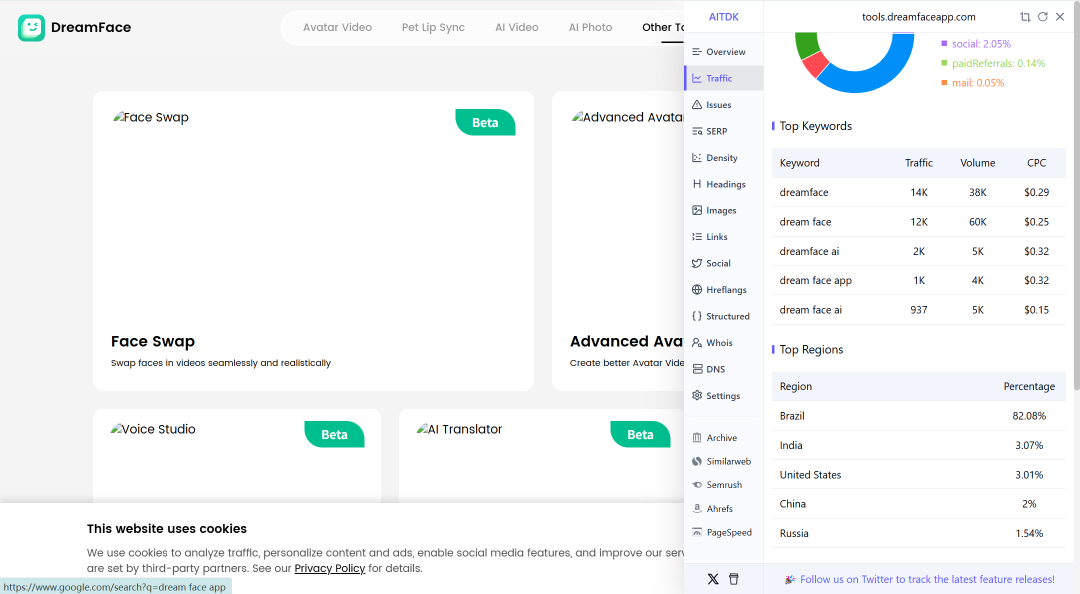Open the 'dreamface ai' keyword
The width and height of the screenshot is (1080, 594).
[809, 252]
